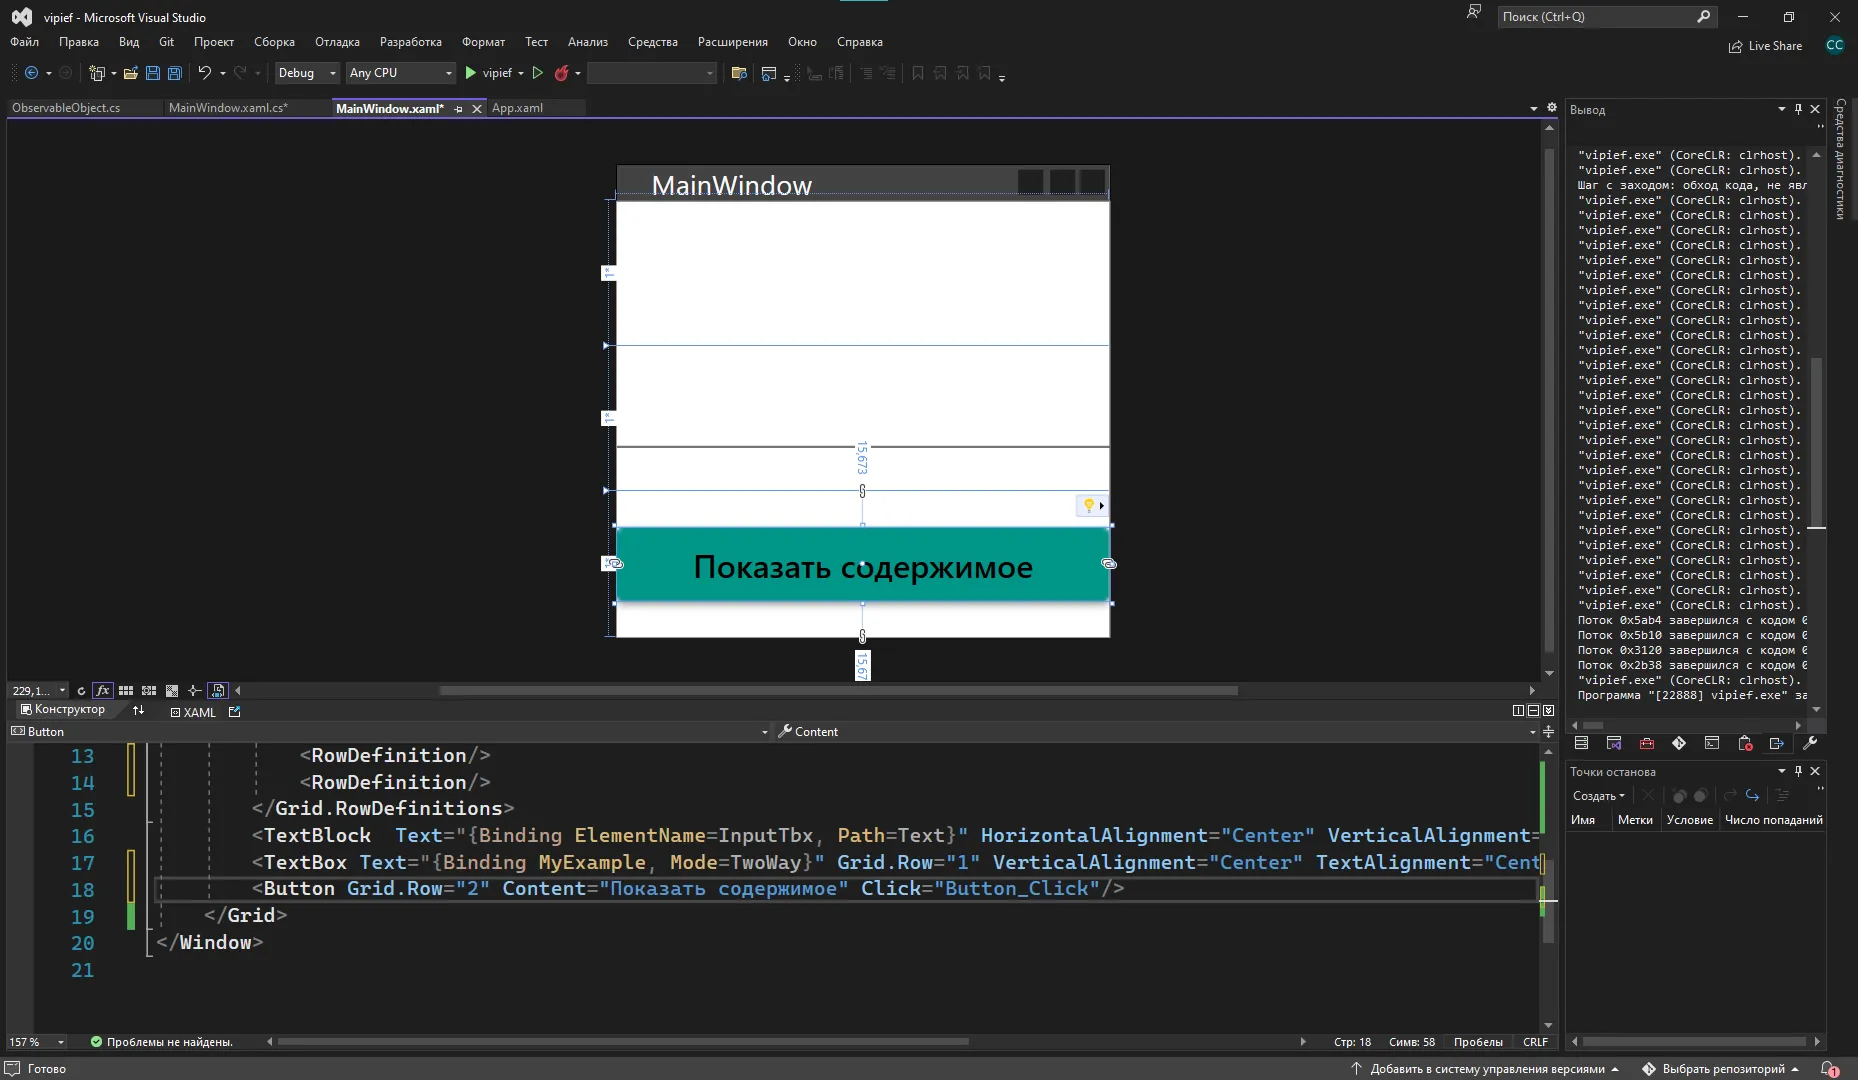Select the Показать содержимое button in designer

(863, 566)
